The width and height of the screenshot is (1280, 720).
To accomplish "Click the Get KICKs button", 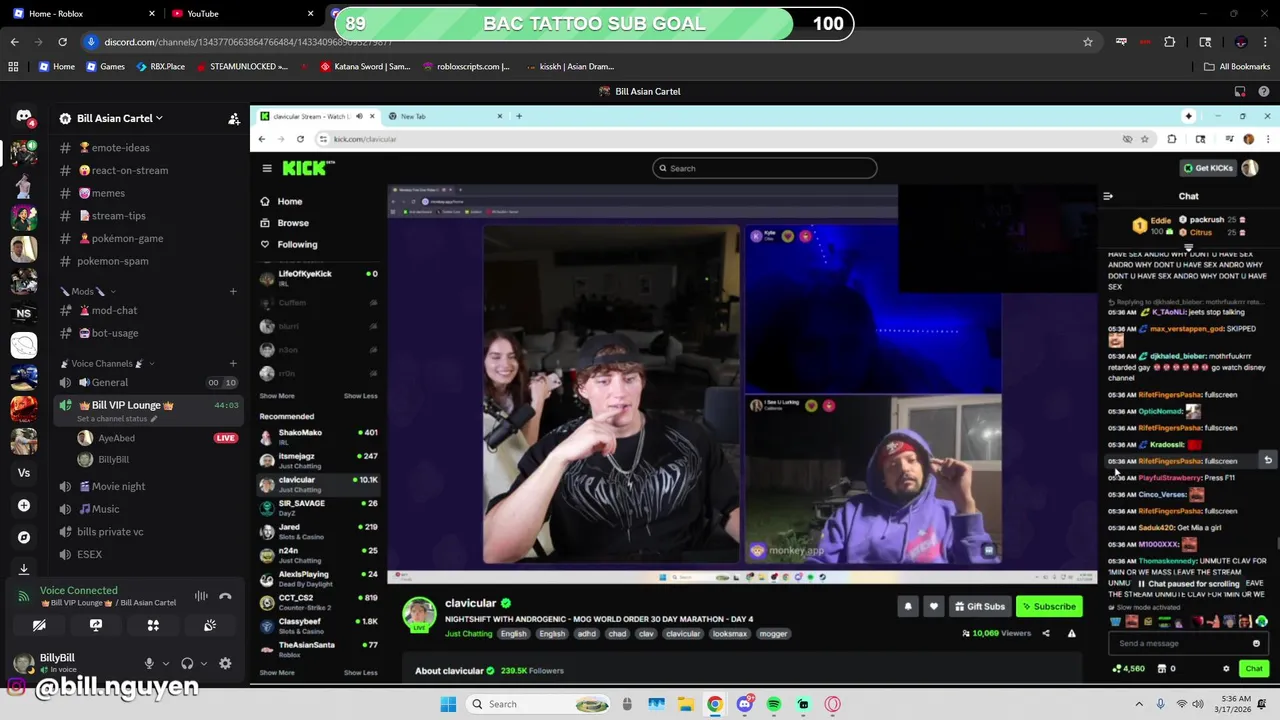I will [1207, 168].
